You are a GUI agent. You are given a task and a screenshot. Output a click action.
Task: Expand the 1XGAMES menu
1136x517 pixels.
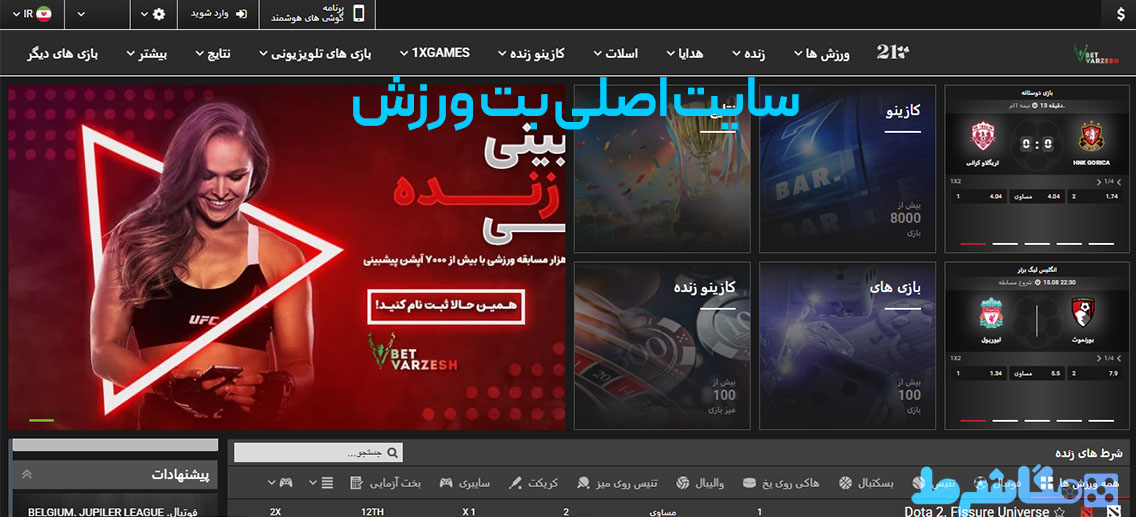click(x=435, y=53)
